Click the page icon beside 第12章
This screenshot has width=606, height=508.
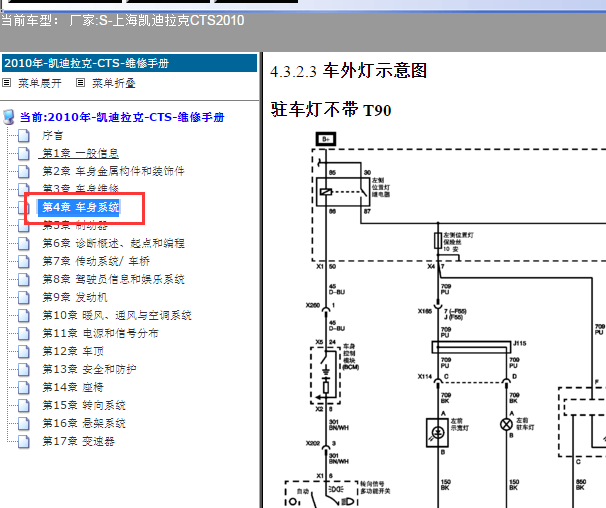[24, 351]
